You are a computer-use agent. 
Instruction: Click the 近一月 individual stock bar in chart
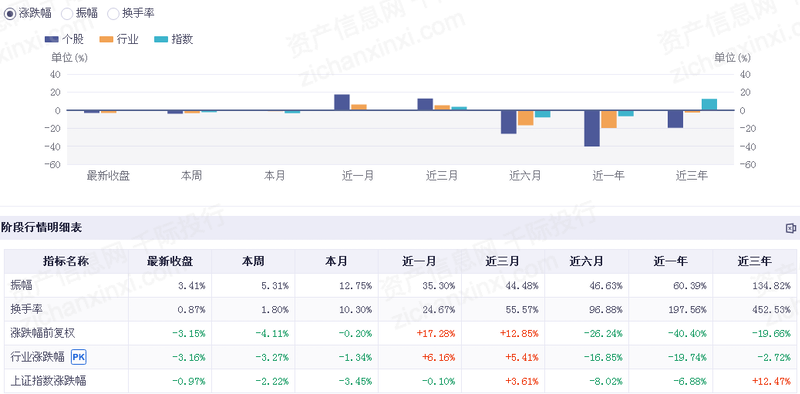(x=342, y=103)
